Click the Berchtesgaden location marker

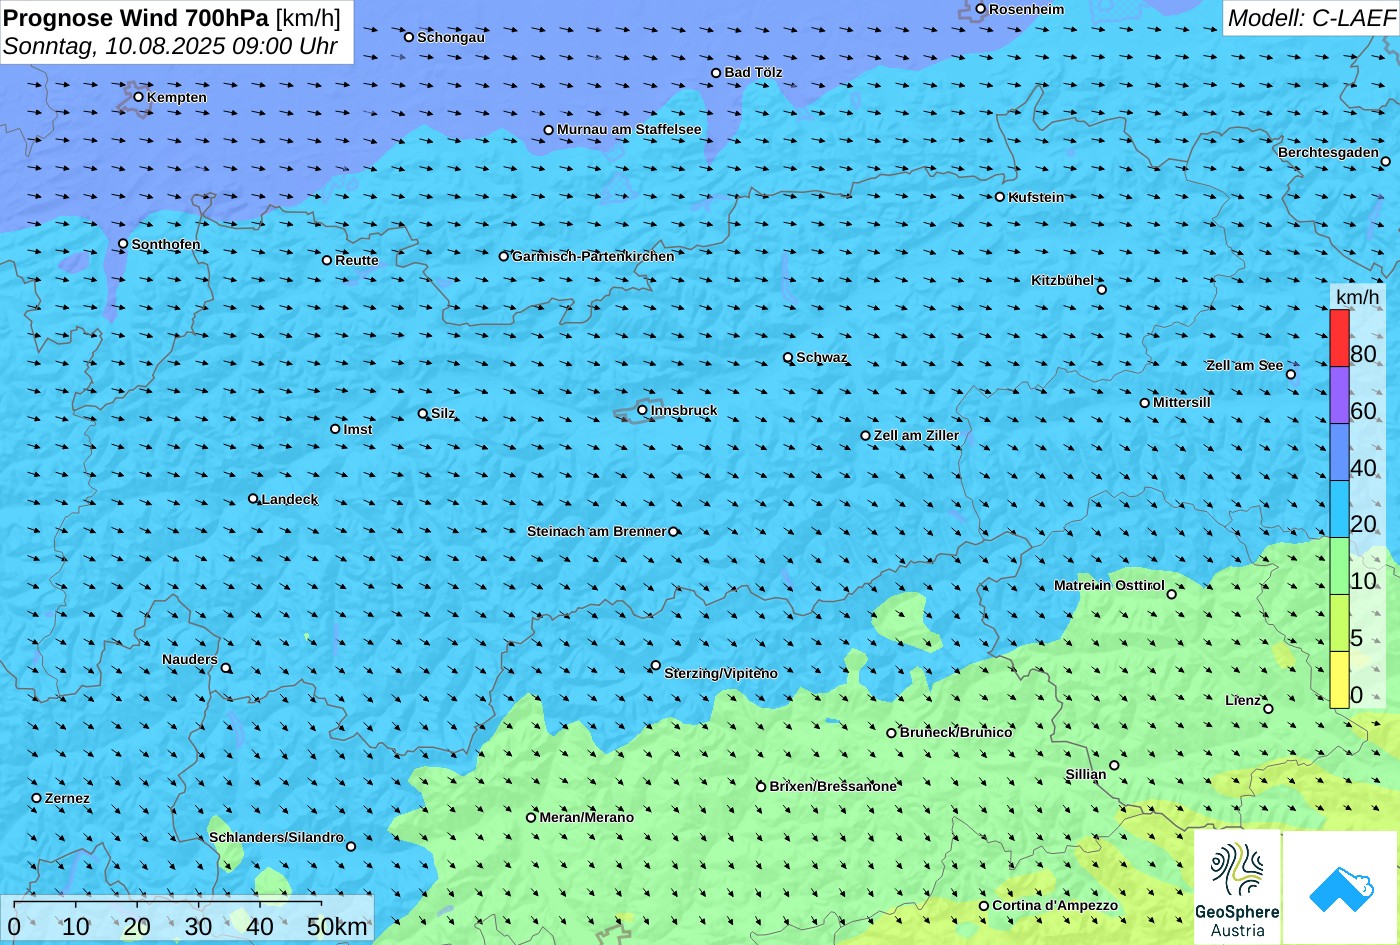(x=1385, y=161)
